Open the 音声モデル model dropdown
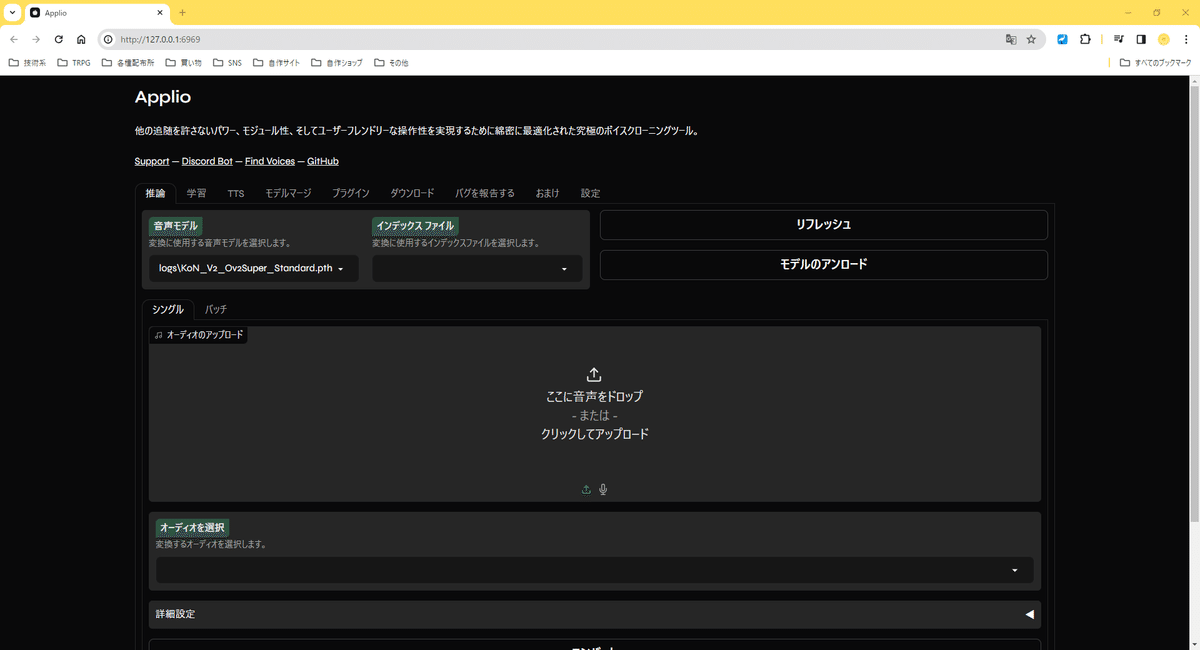Image resolution: width=1200 pixels, height=650 pixels. tap(253, 268)
